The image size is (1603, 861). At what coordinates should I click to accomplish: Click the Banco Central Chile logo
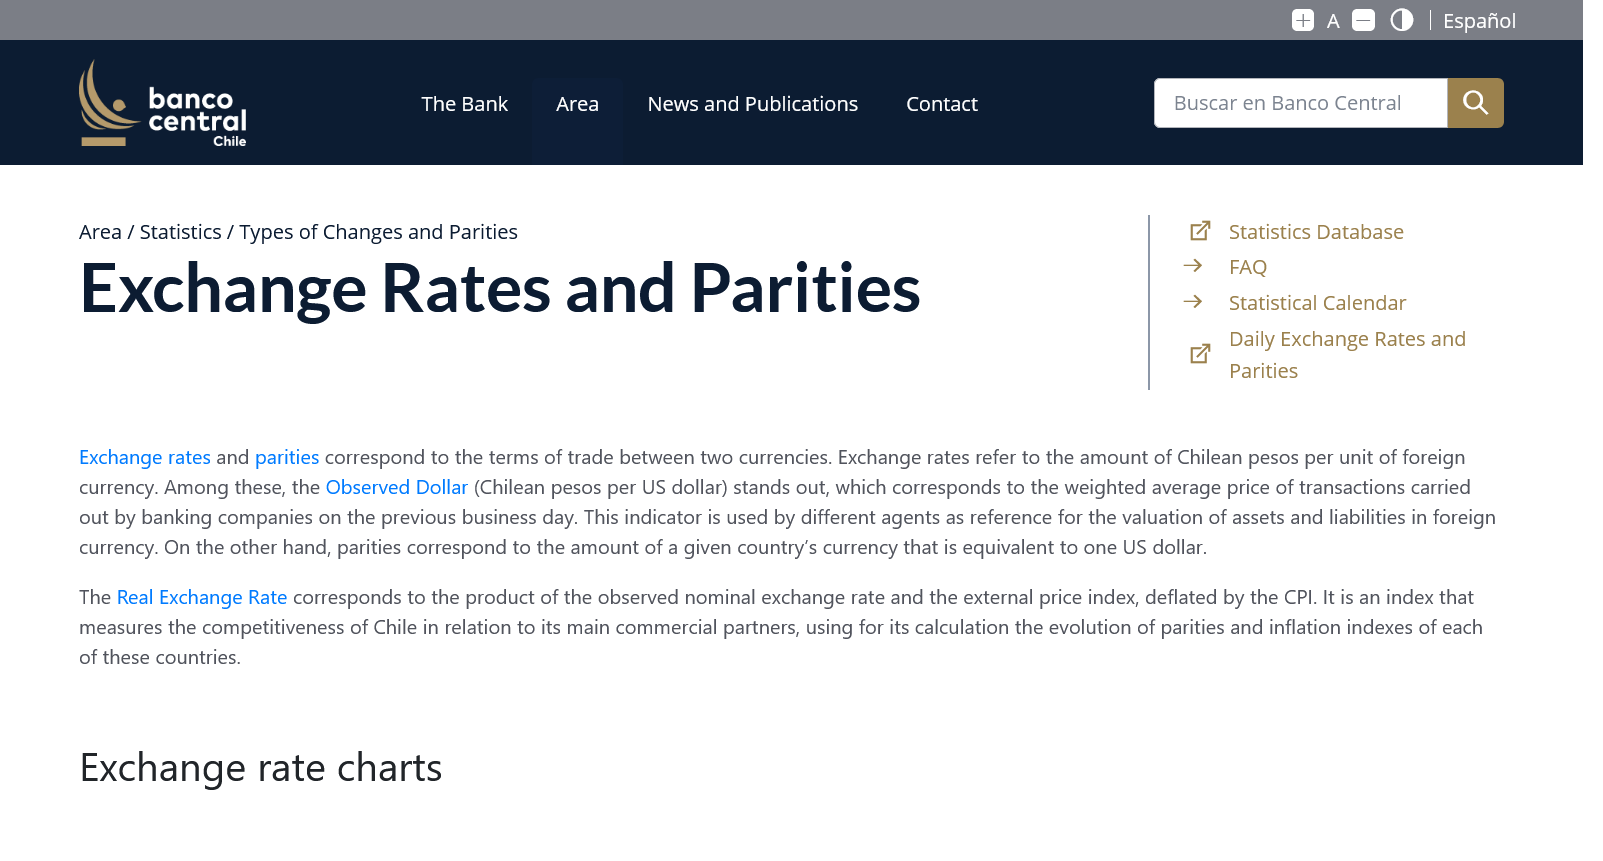tap(163, 104)
